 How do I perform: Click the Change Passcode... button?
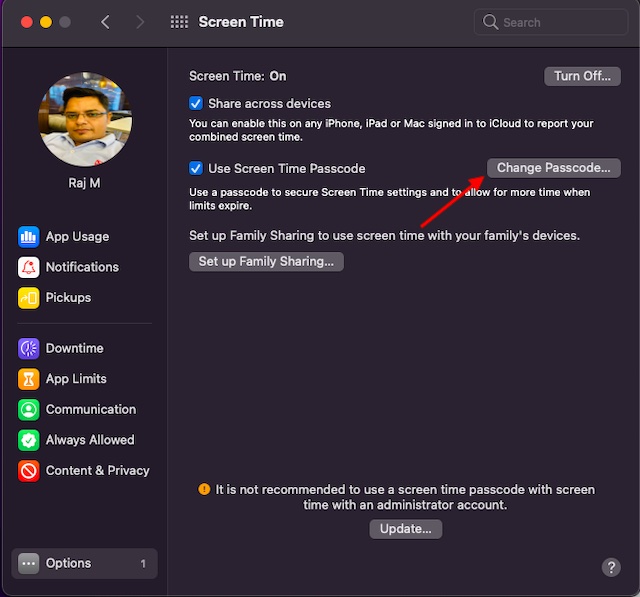[x=553, y=168]
